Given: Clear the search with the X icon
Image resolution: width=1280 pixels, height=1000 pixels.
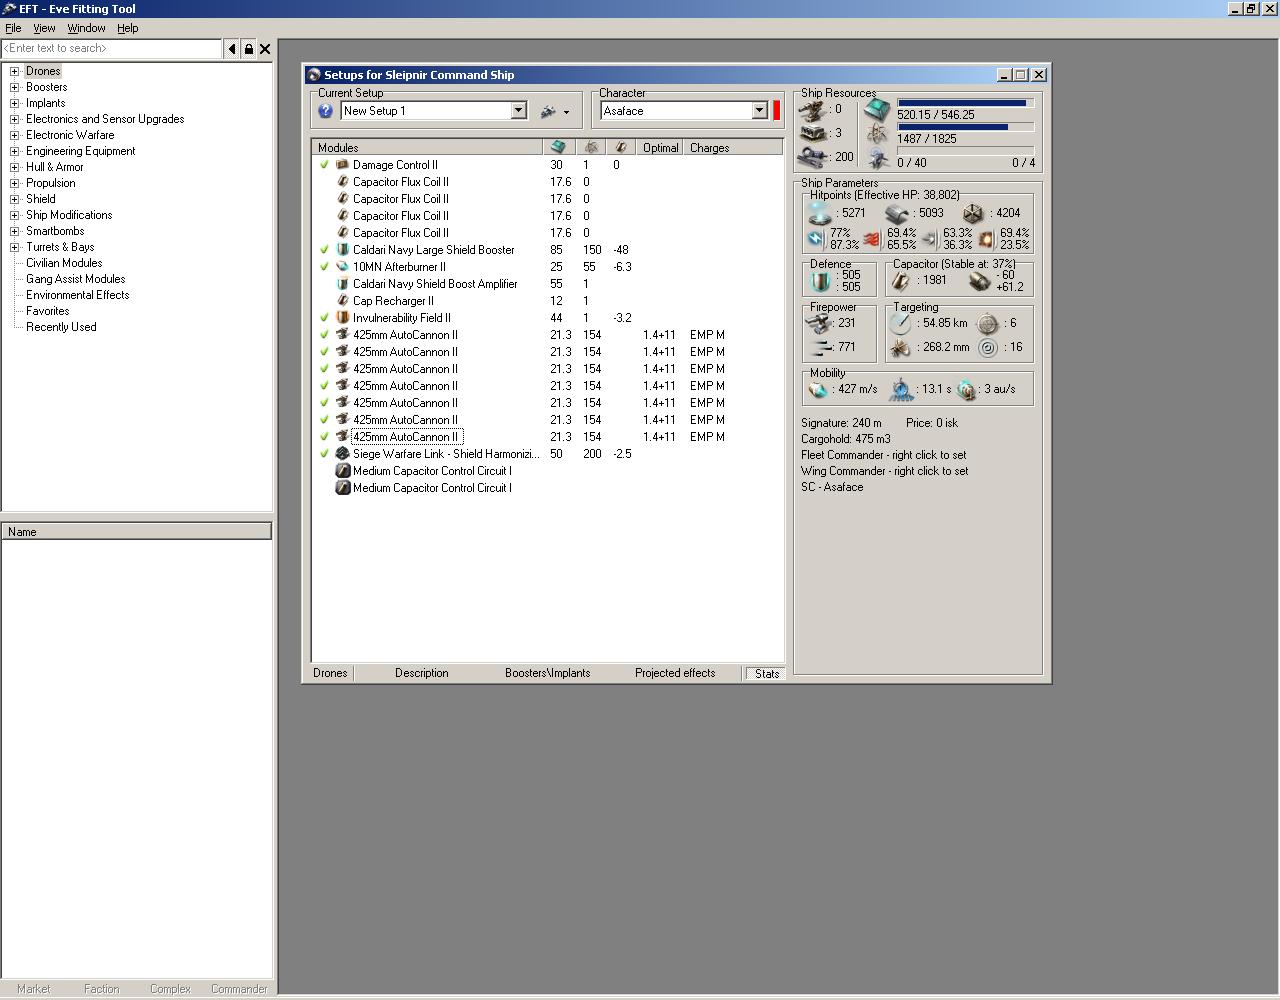Looking at the screenshot, I should click(x=265, y=48).
